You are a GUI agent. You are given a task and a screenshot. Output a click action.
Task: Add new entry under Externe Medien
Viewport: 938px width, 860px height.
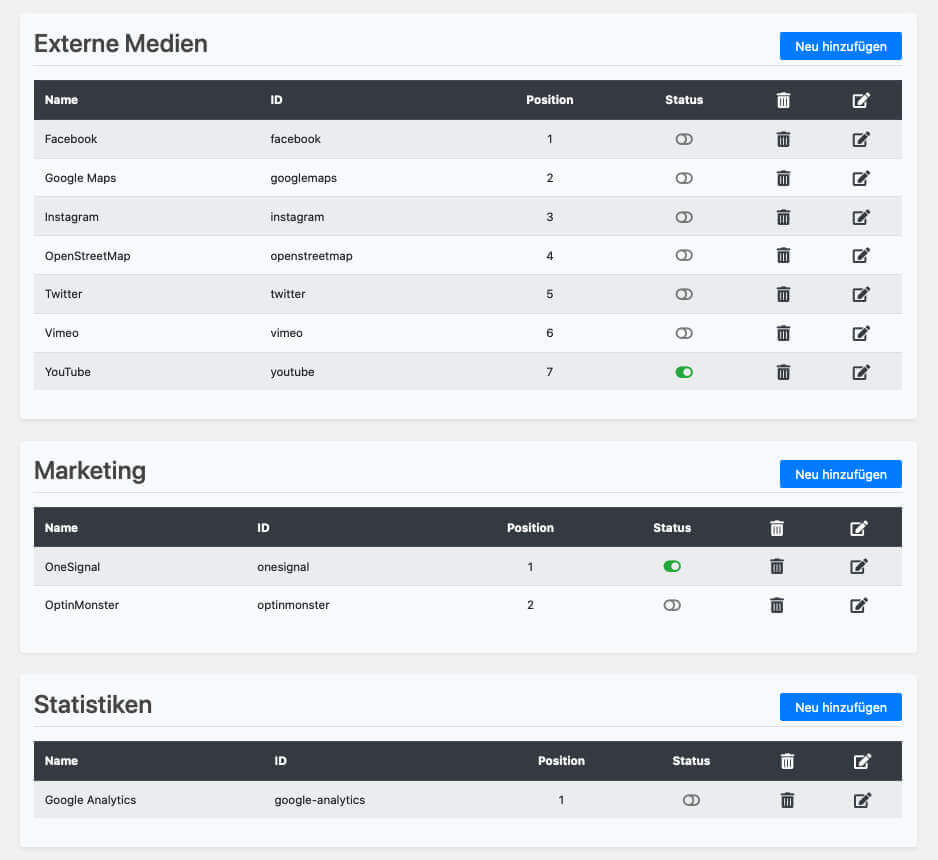tap(840, 46)
